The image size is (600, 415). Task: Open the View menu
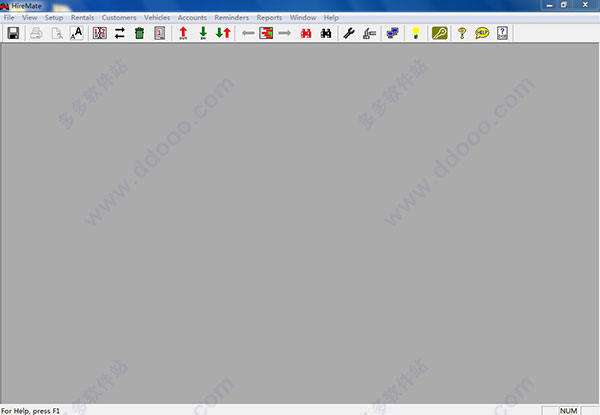coord(29,18)
